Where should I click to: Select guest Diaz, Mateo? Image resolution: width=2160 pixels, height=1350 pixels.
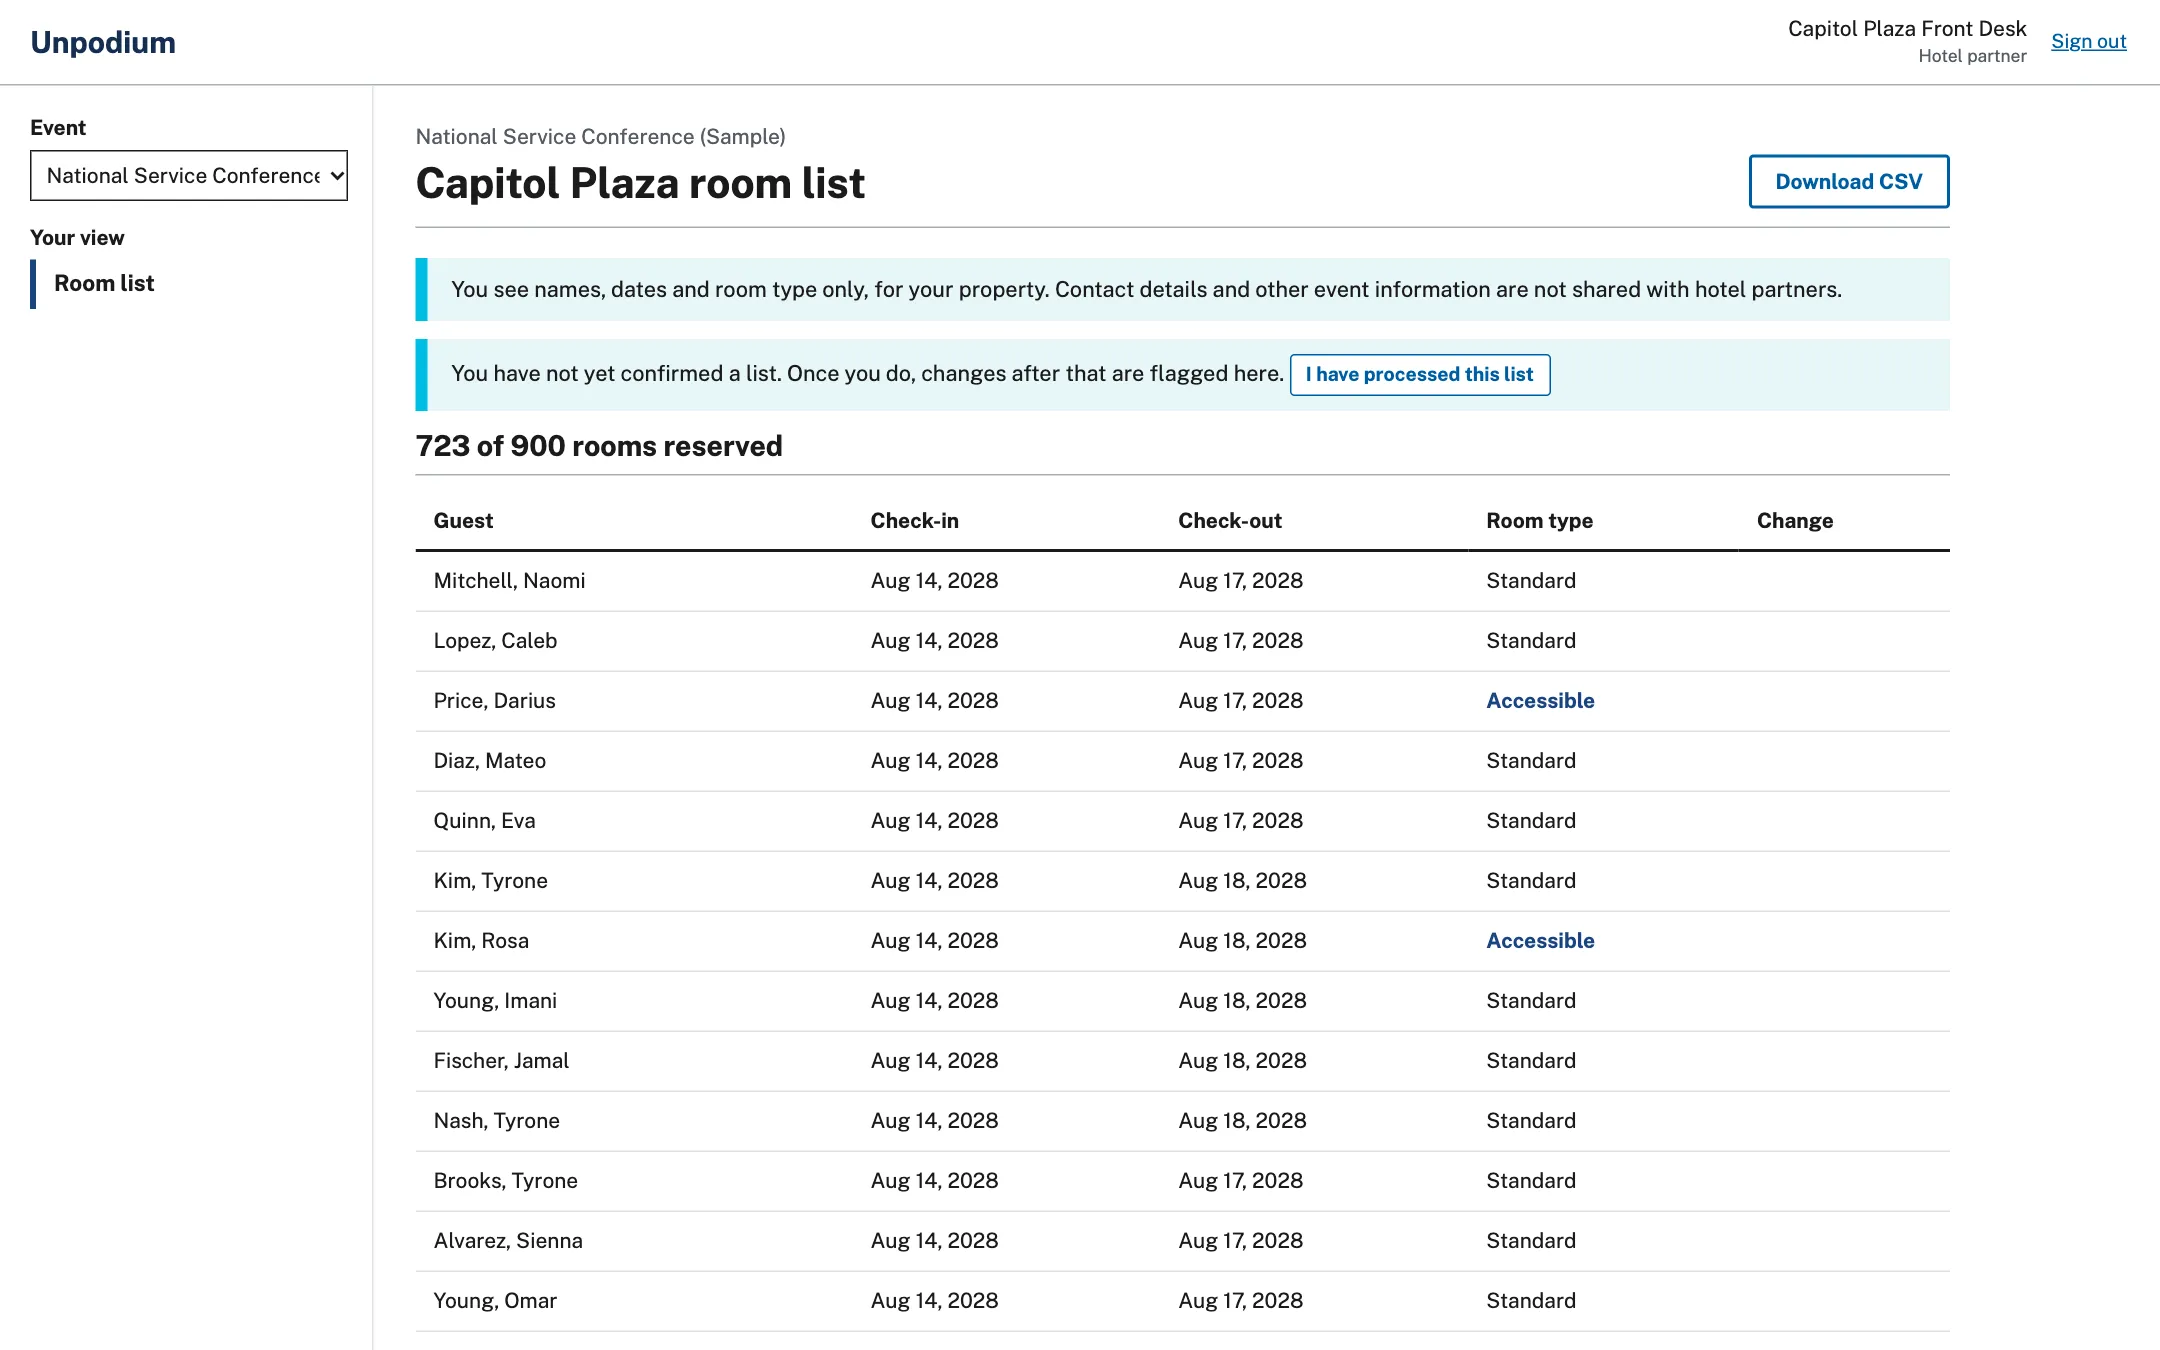coord(489,761)
